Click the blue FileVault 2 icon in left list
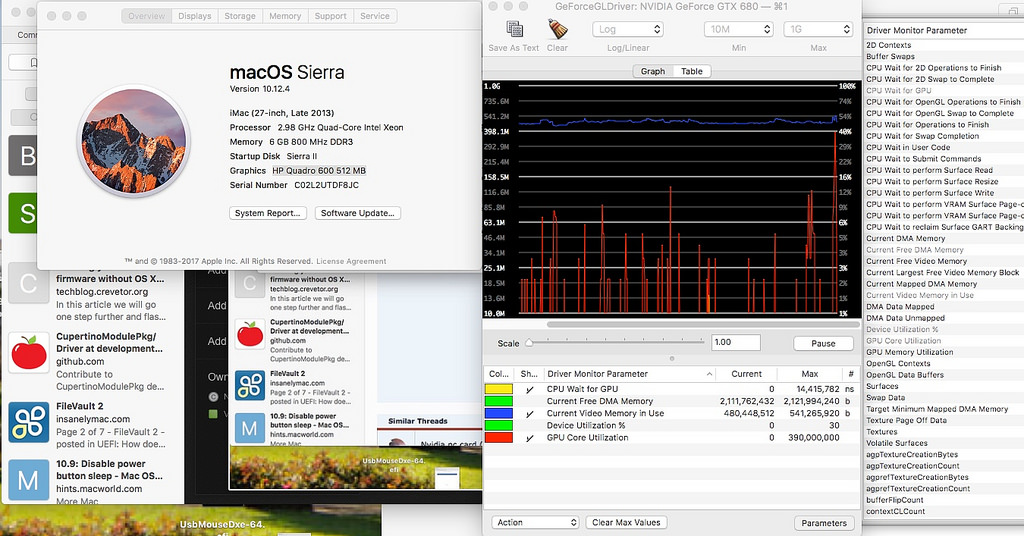The image size is (1024, 536). pos(29,422)
